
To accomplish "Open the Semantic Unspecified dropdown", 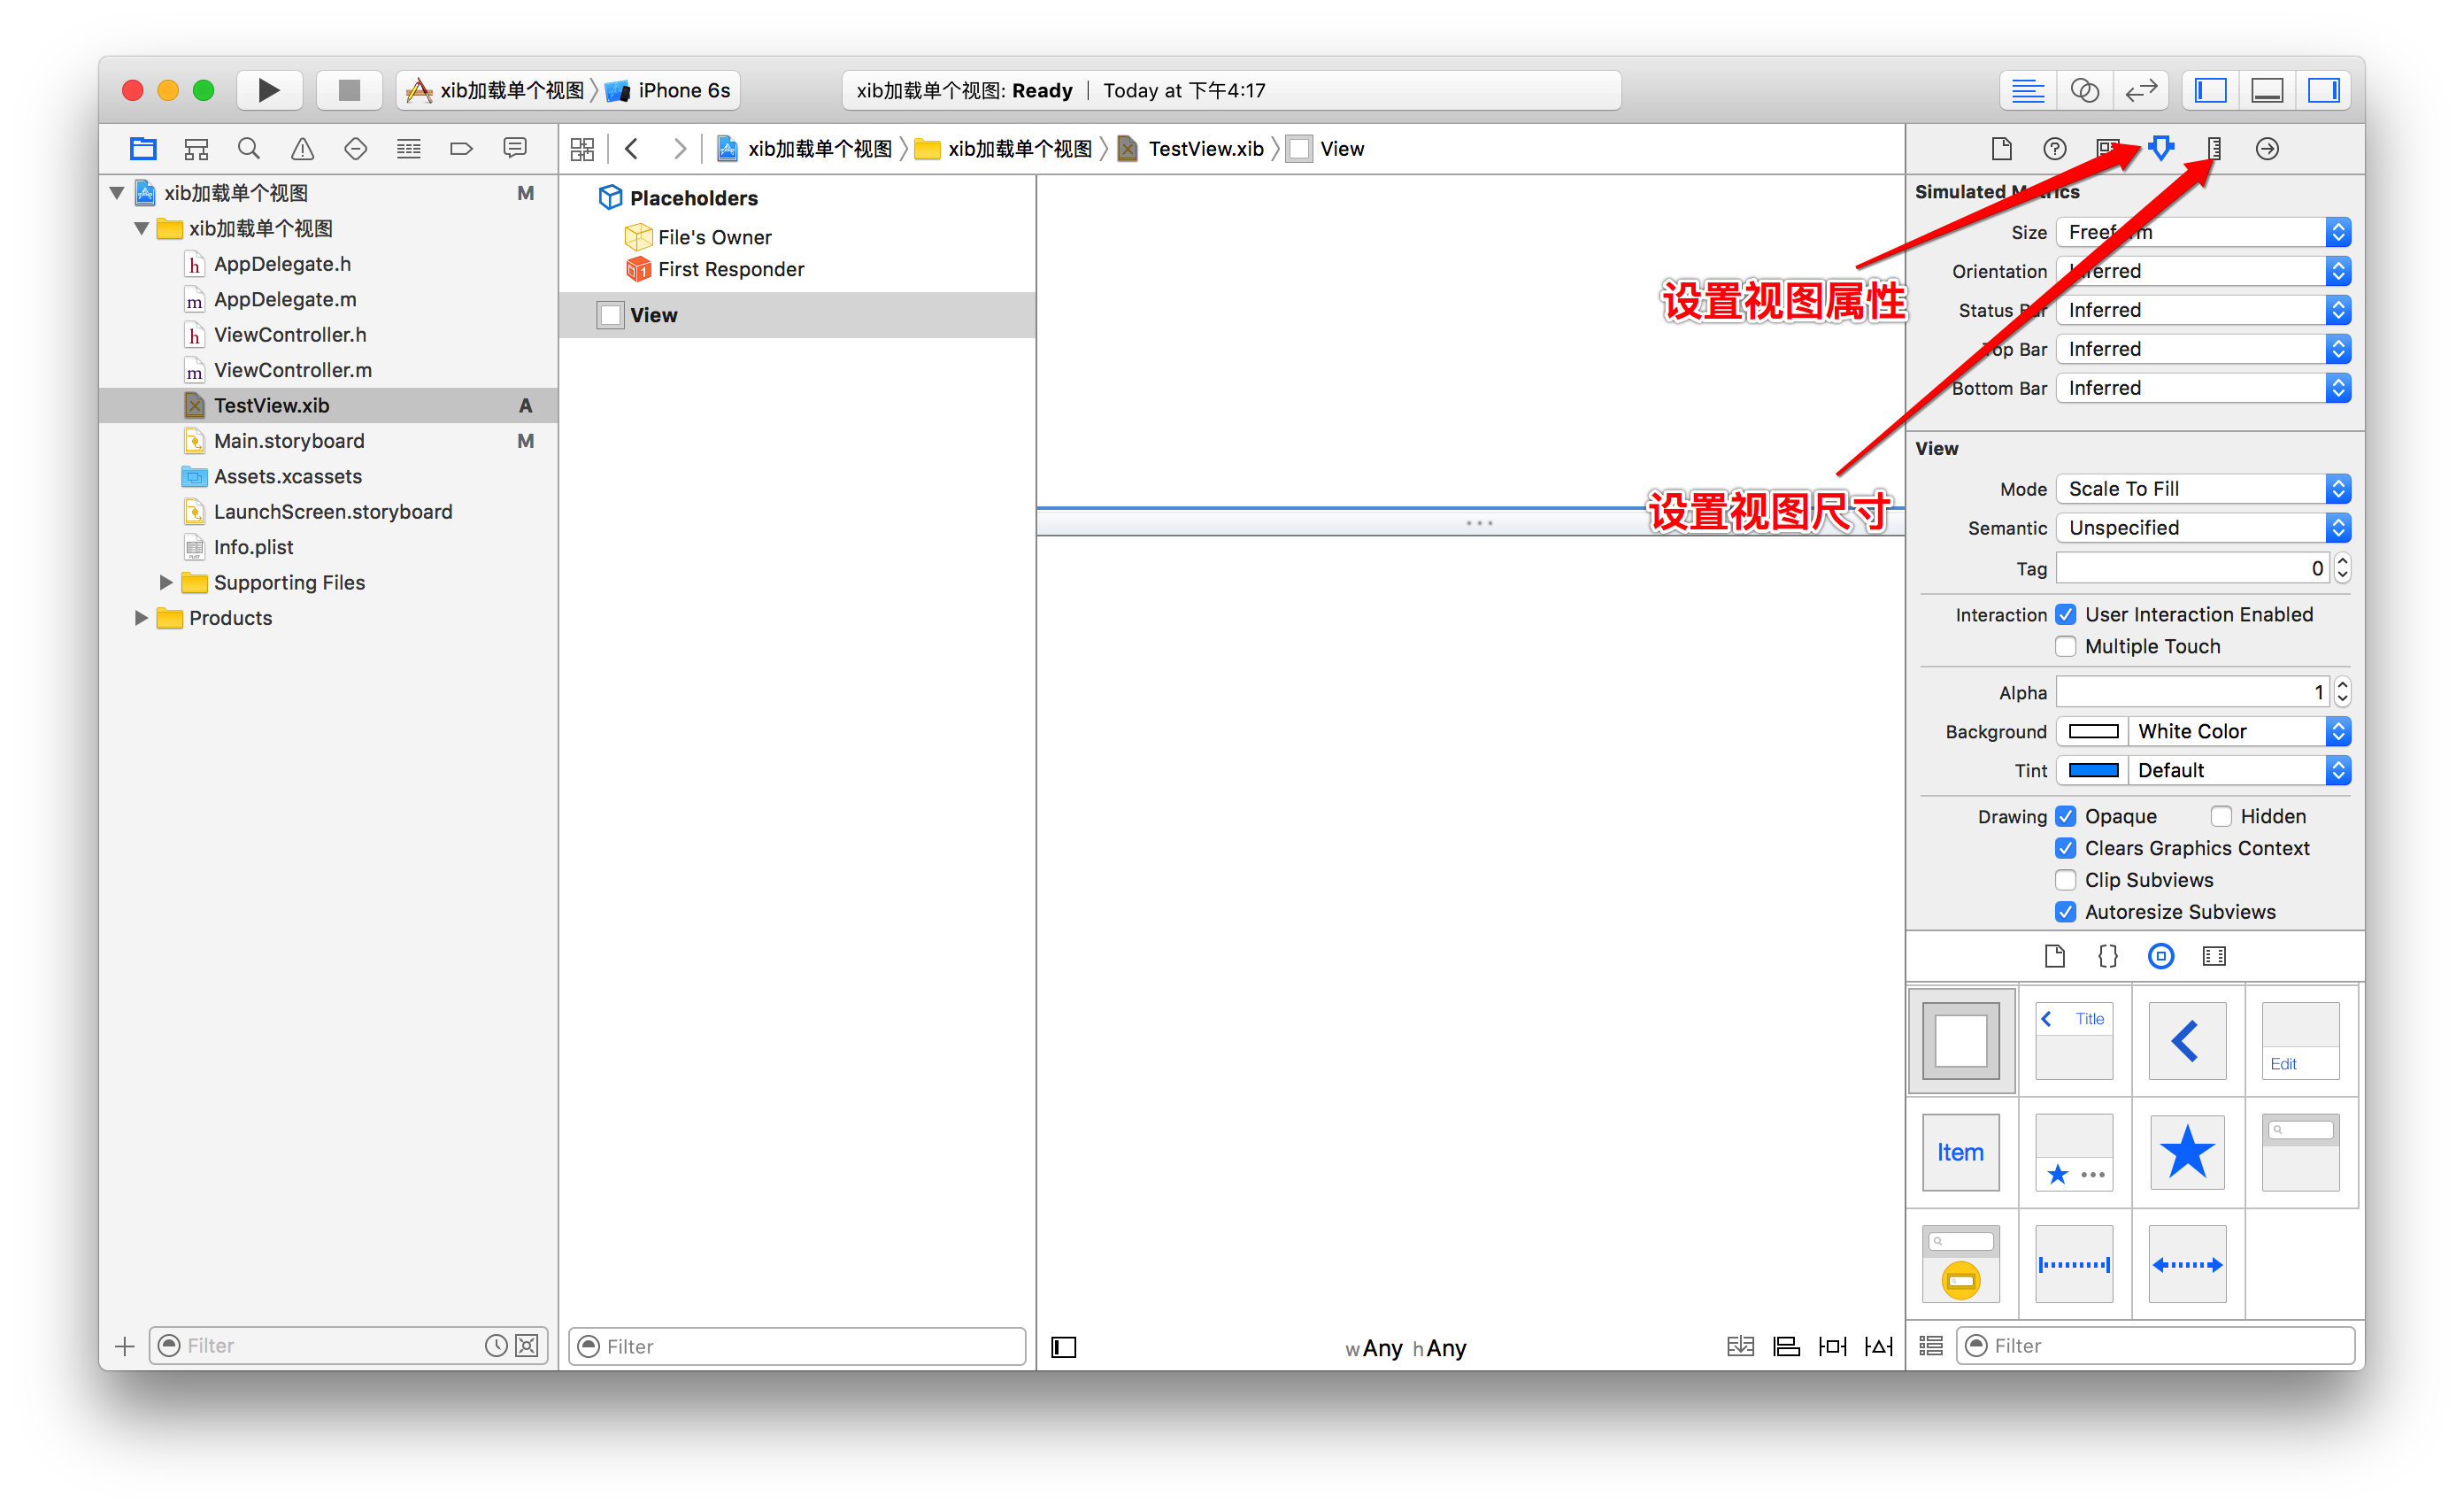I will [x=2203, y=528].
